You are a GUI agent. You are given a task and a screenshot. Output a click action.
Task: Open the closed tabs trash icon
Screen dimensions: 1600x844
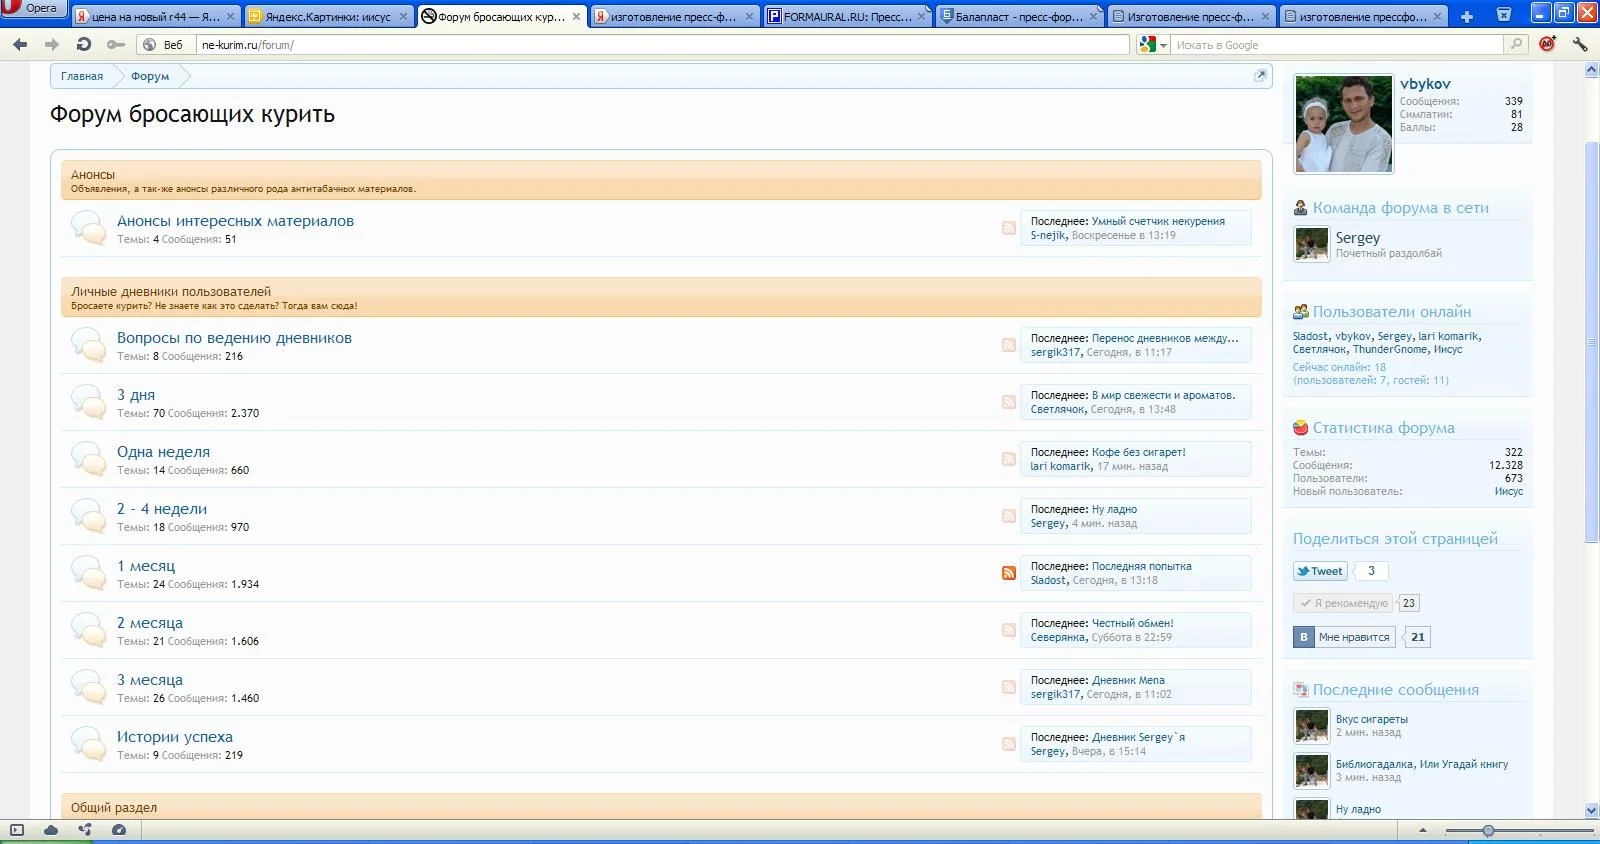pyautogui.click(x=1503, y=15)
